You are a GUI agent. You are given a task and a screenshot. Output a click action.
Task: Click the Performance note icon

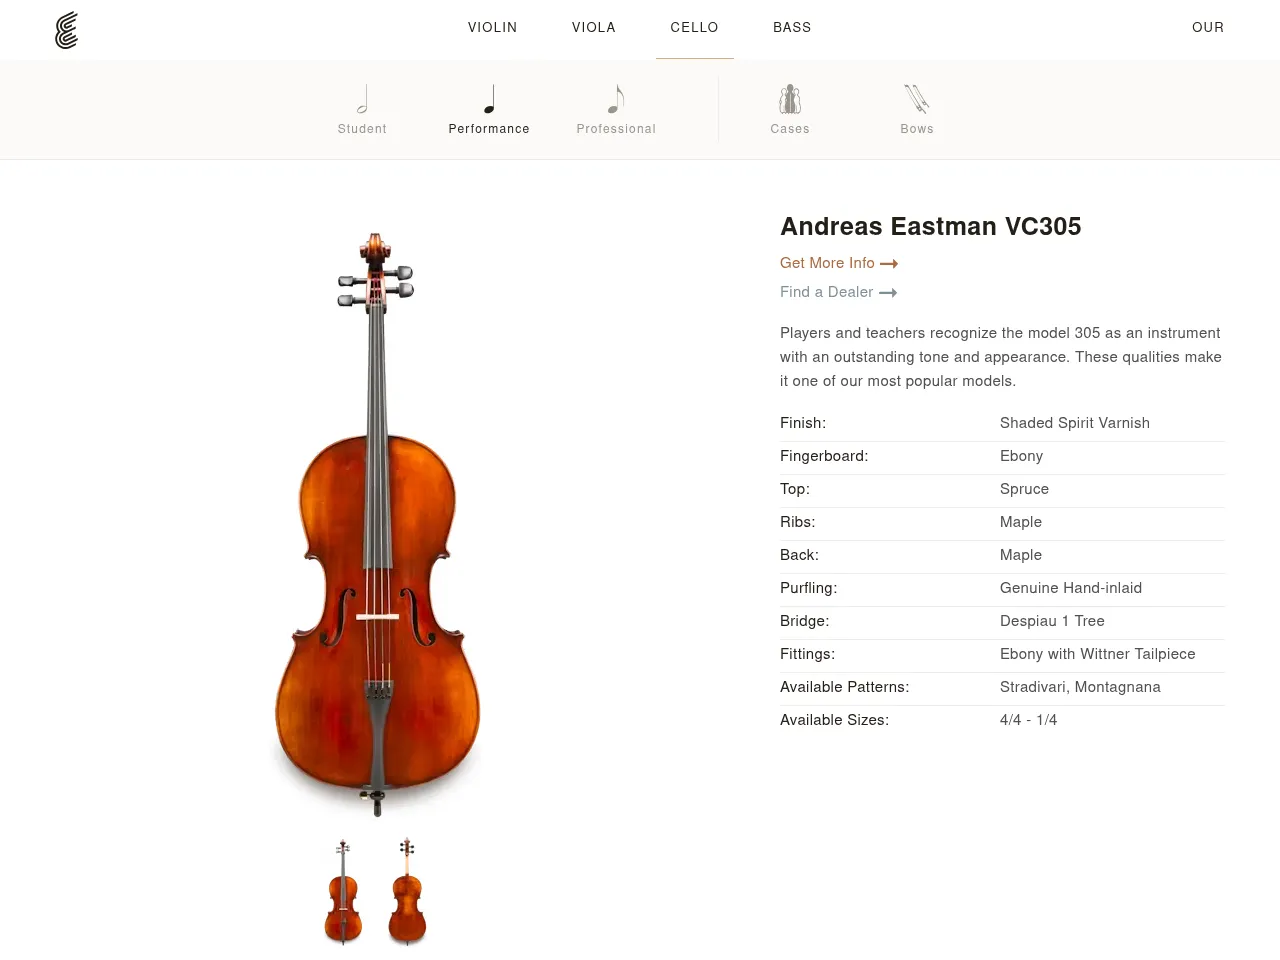[x=489, y=97]
